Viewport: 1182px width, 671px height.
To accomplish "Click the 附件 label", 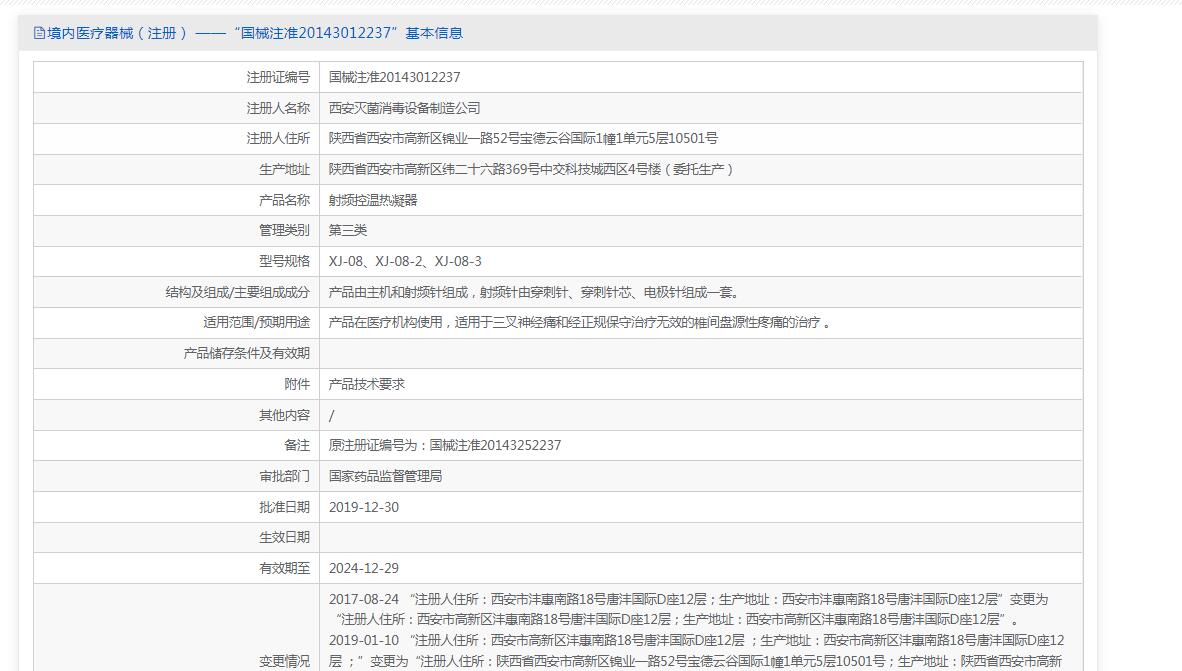I will (x=297, y=385).
